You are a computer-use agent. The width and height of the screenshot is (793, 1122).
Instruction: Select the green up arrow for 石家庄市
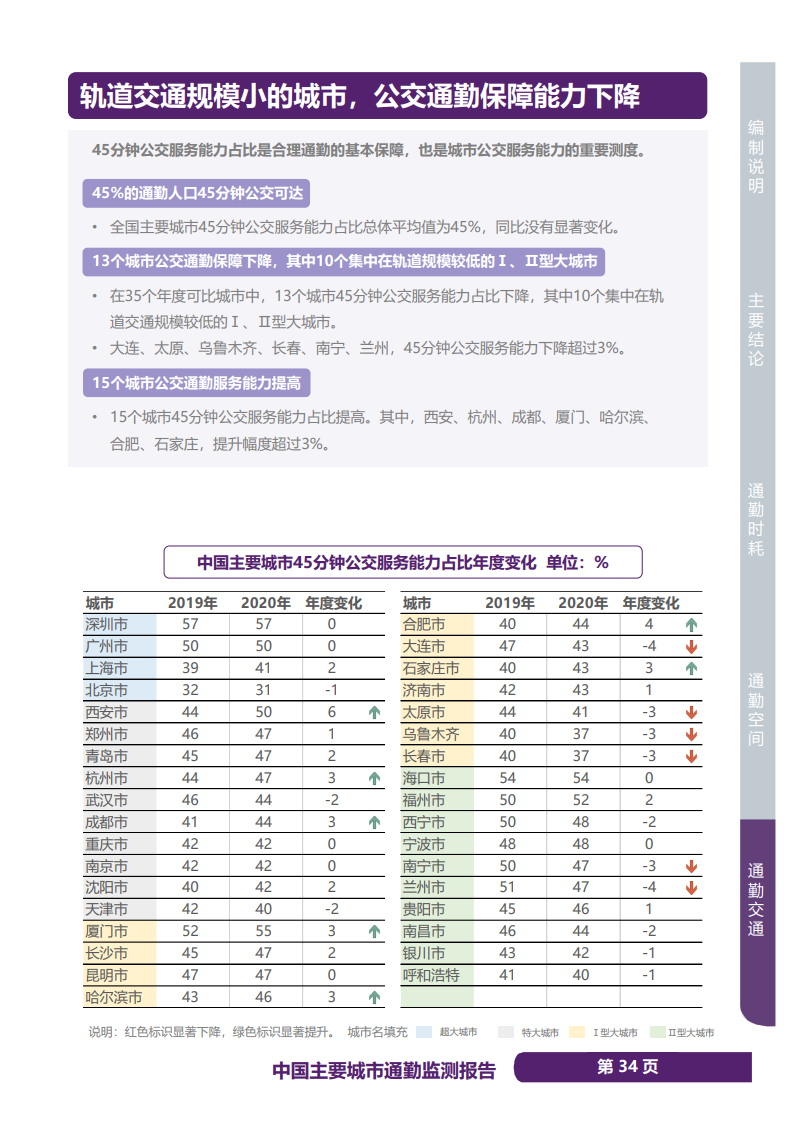tap(691, 668)
